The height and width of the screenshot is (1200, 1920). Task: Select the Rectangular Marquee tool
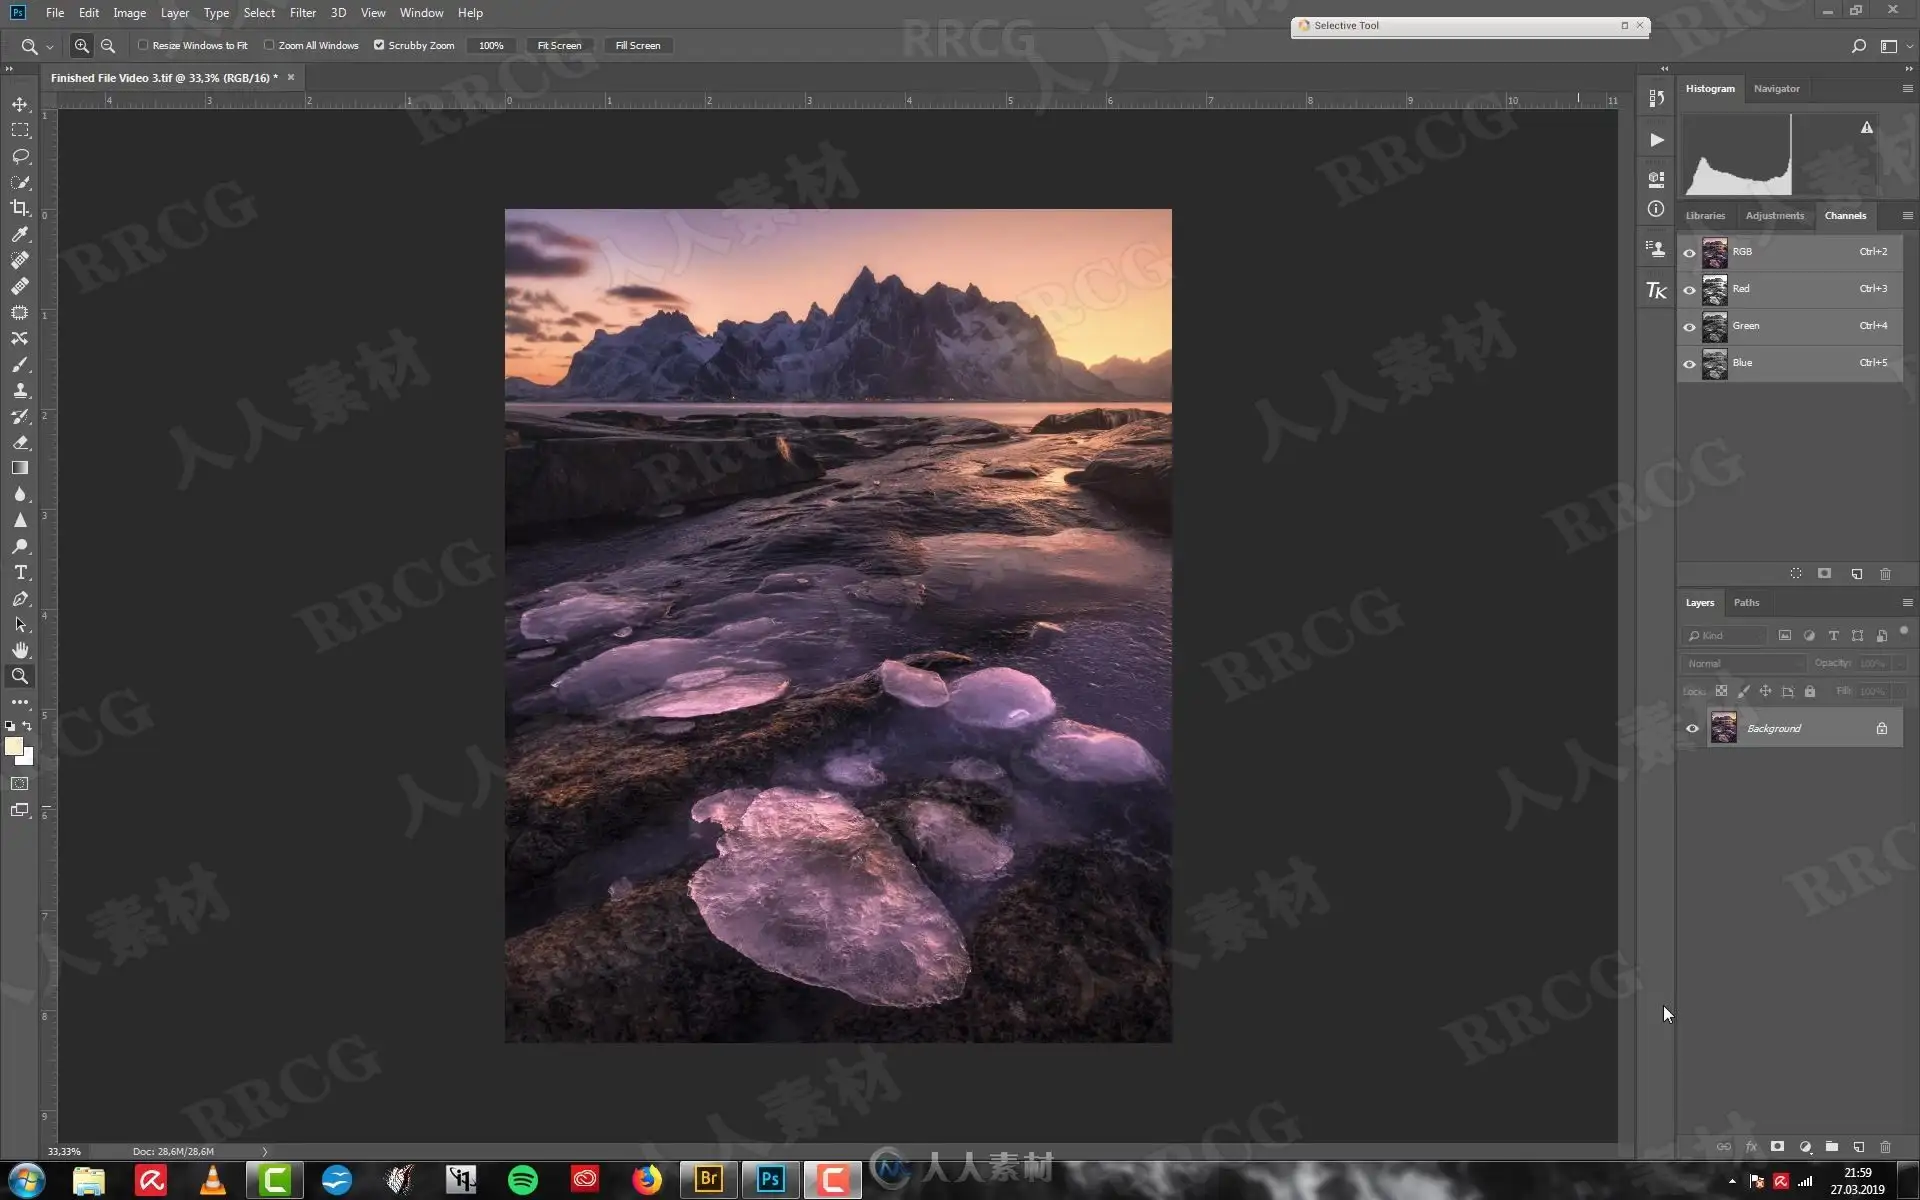(x=20, y=130)
